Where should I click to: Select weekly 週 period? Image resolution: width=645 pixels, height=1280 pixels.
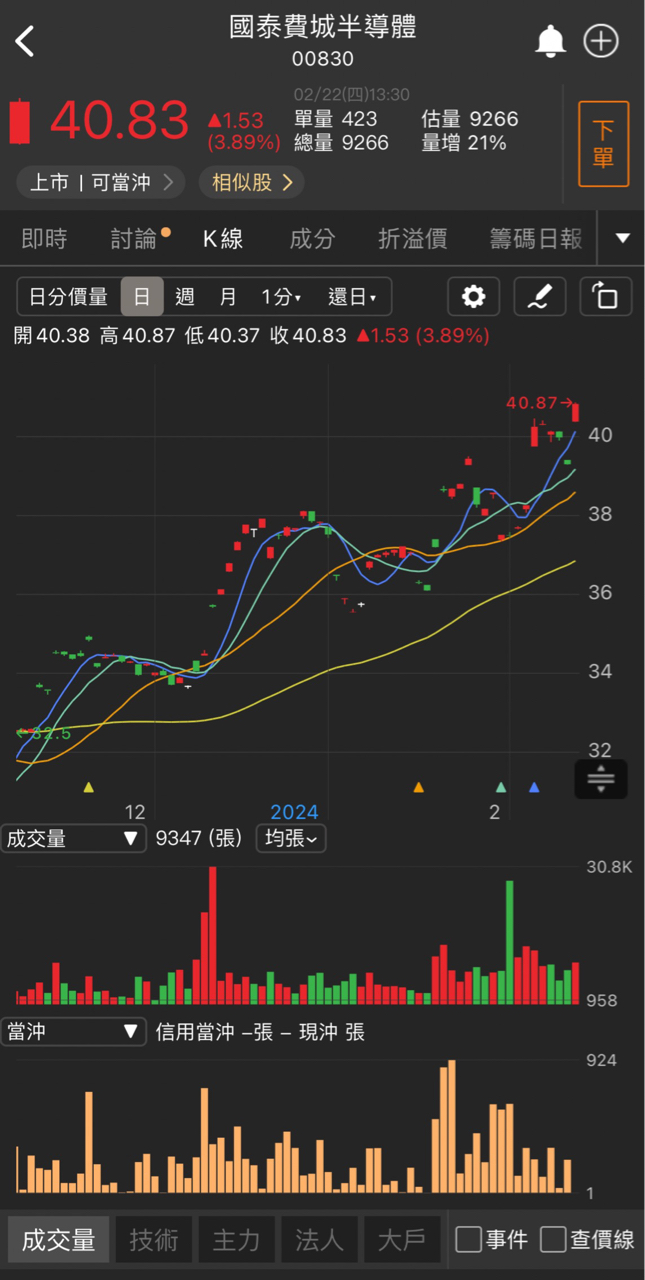coord(184,297)
